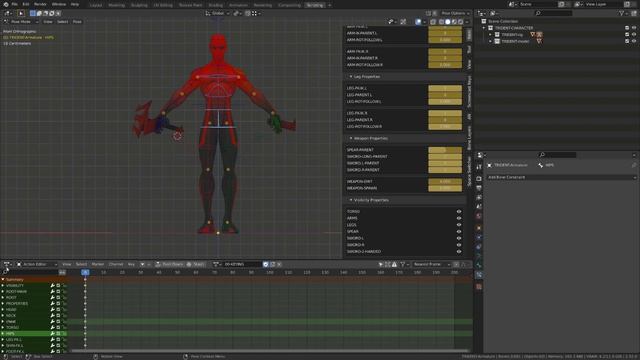Open the World properties tab icon
640x360 pixels.
[479, 216]
